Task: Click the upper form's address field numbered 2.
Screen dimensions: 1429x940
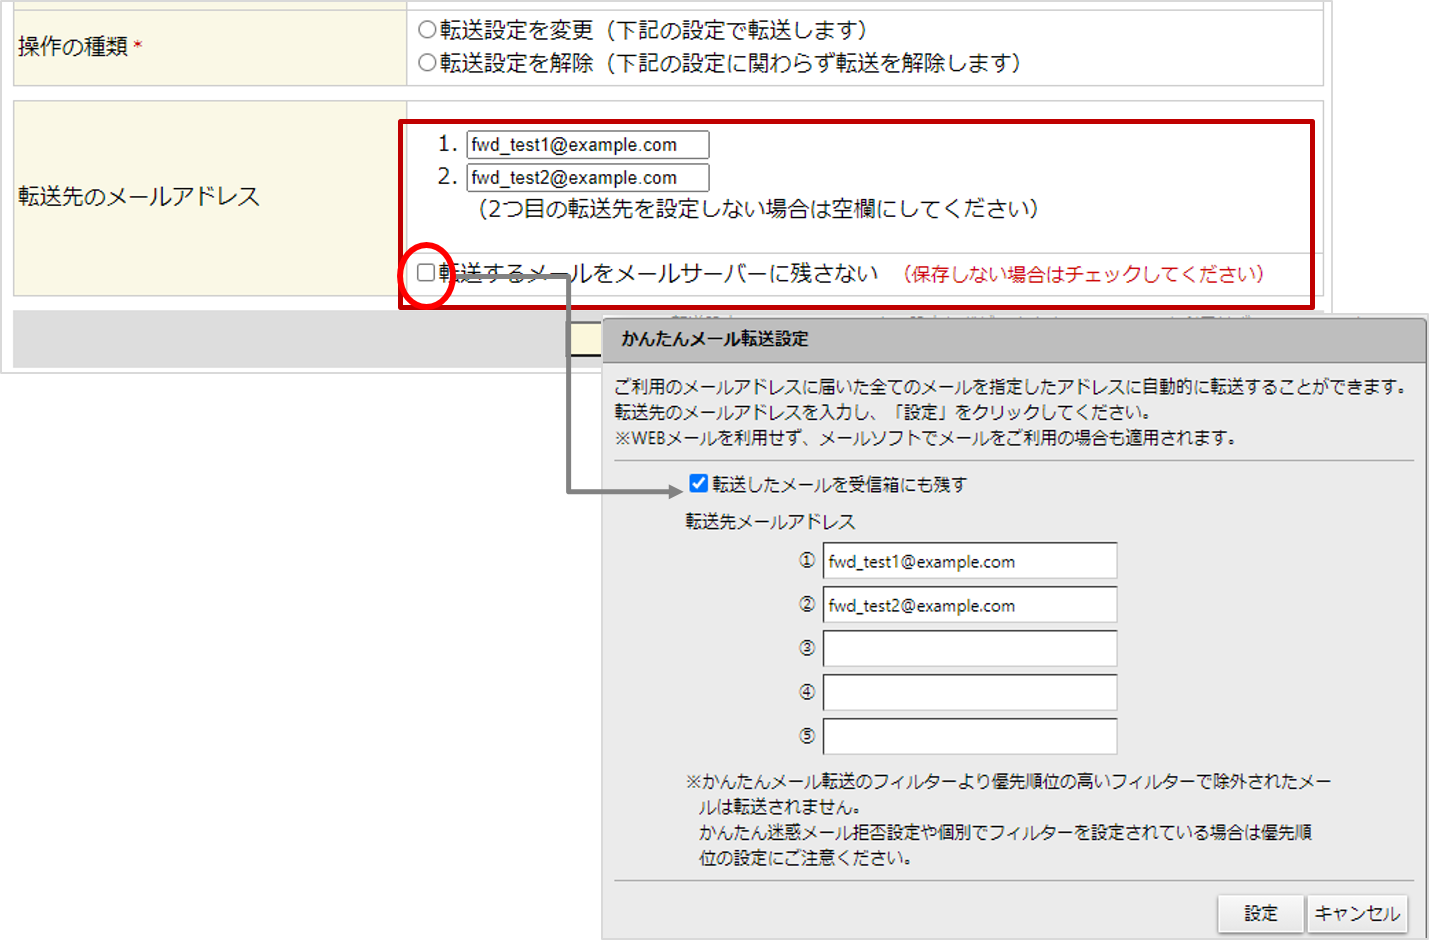Action: click(587, 178)
